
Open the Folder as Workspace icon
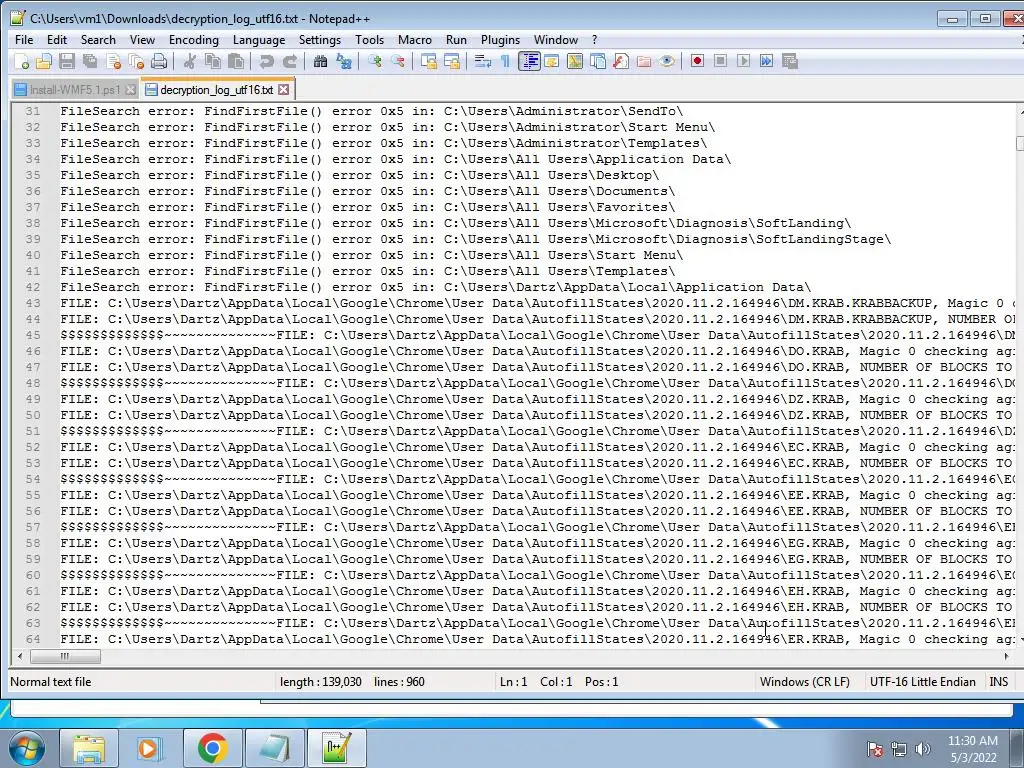644,61
